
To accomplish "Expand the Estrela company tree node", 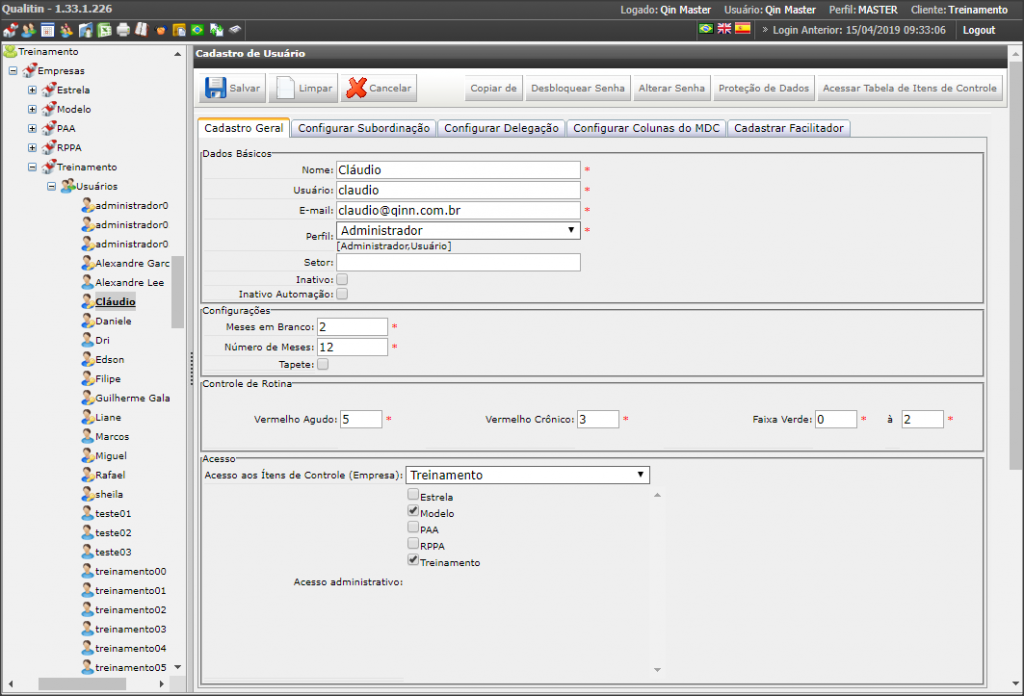I will coord(32,90).
